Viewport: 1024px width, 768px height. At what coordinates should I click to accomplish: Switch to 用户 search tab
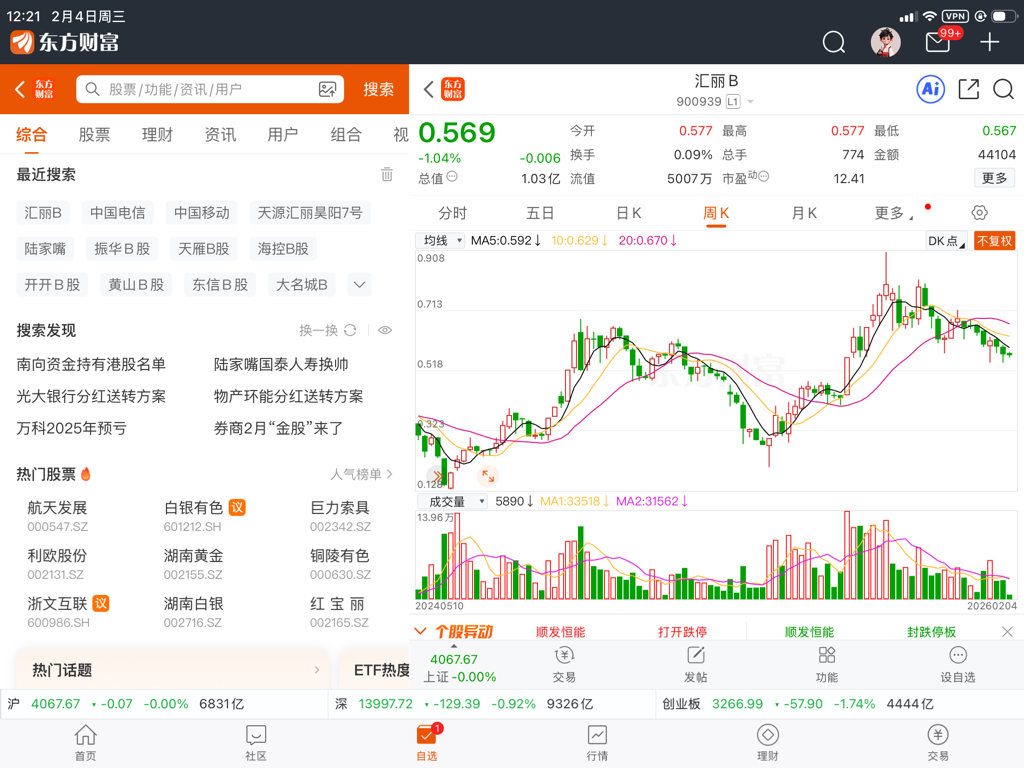(283, 135)
